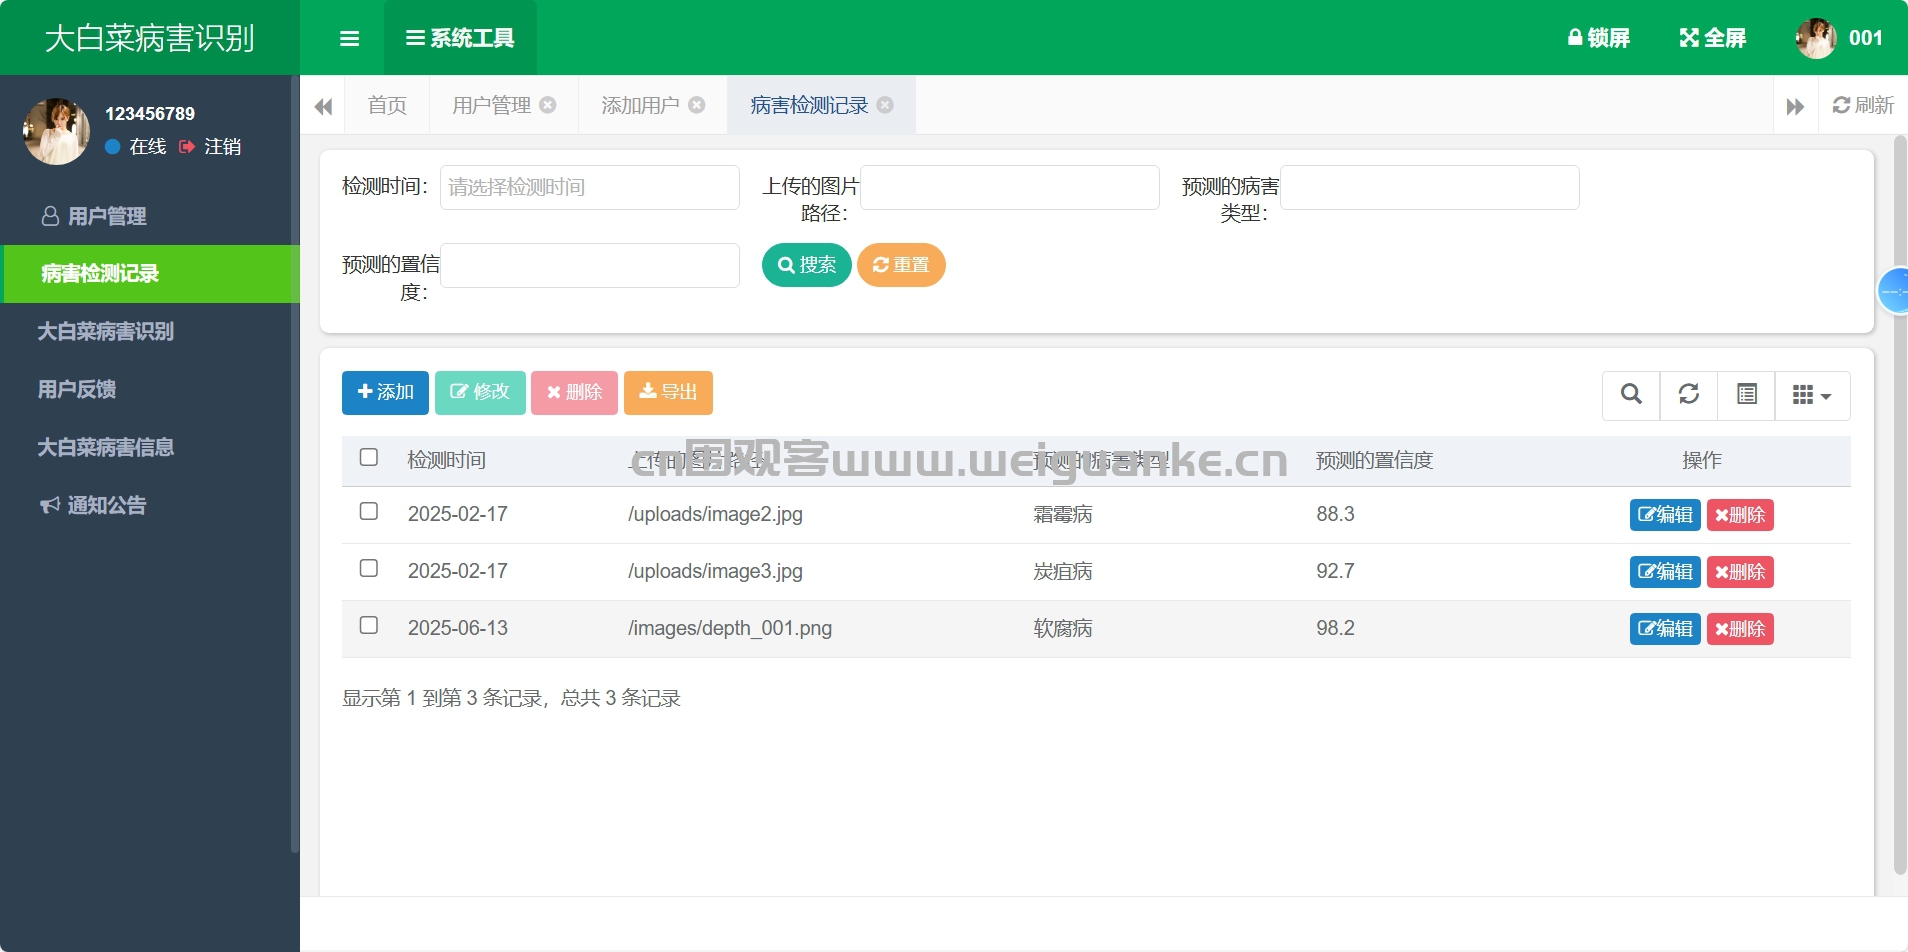Click the 预测的置信度 column header
Screen dimensions: 1908x952
click(1375, 460)
